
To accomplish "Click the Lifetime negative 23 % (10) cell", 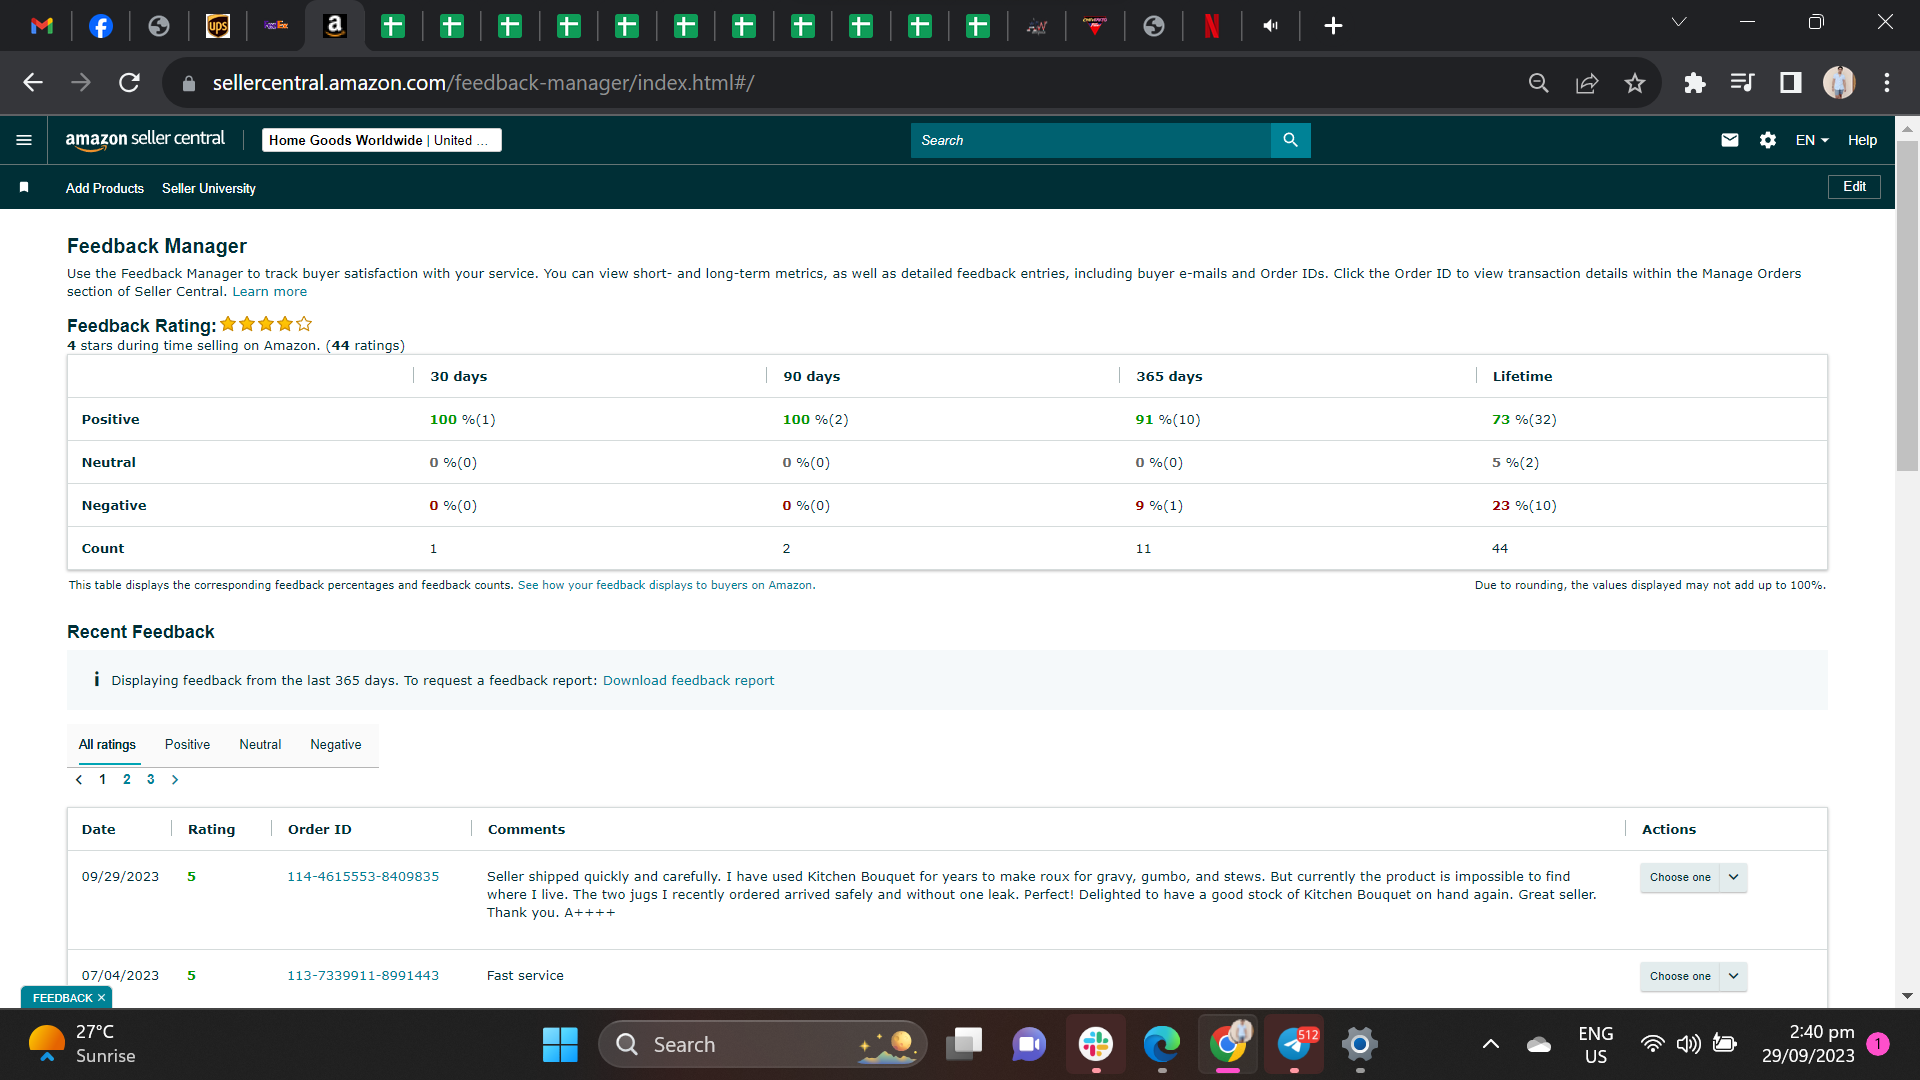I will [1524, 506].
